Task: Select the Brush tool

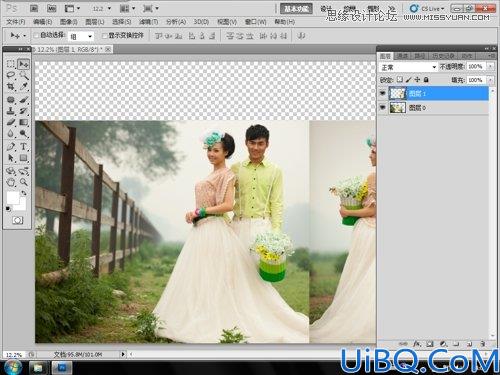Action: click(23, 99)
